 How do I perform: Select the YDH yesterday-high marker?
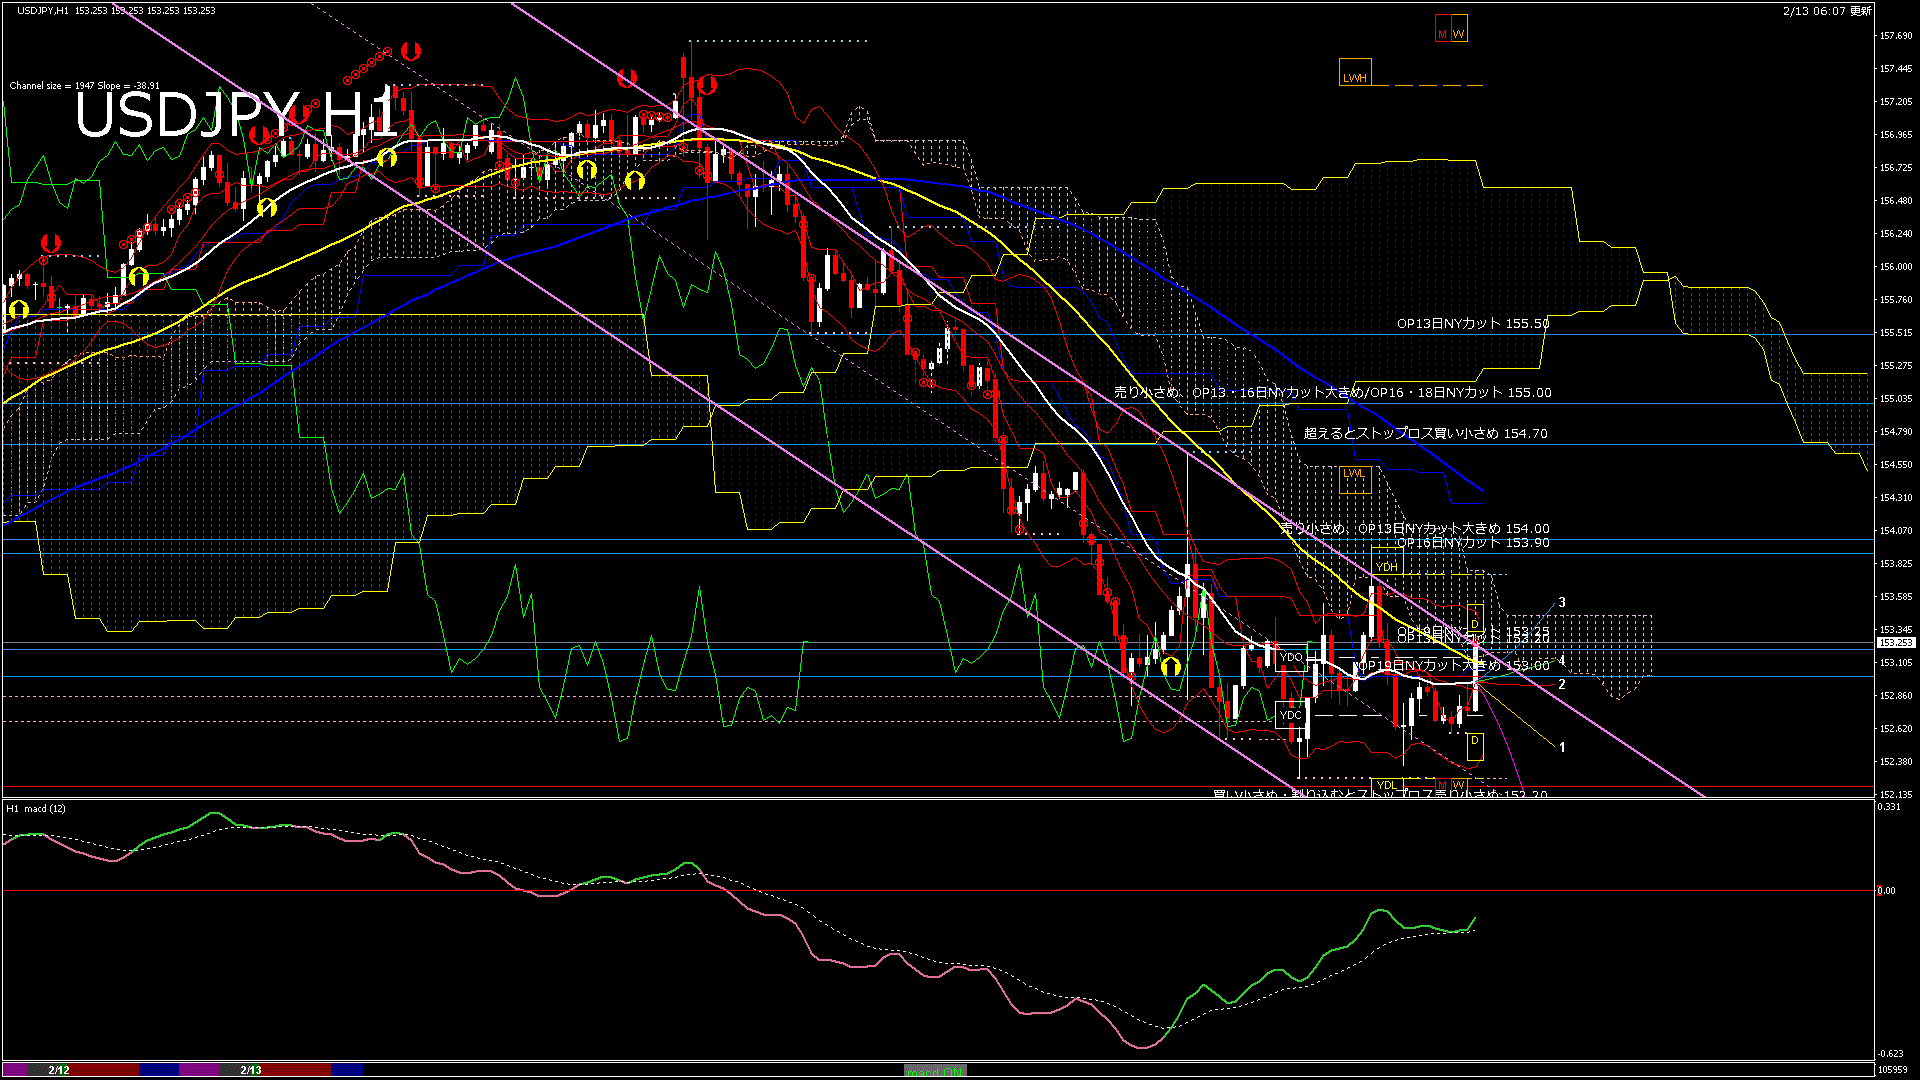coord(1386,567)
